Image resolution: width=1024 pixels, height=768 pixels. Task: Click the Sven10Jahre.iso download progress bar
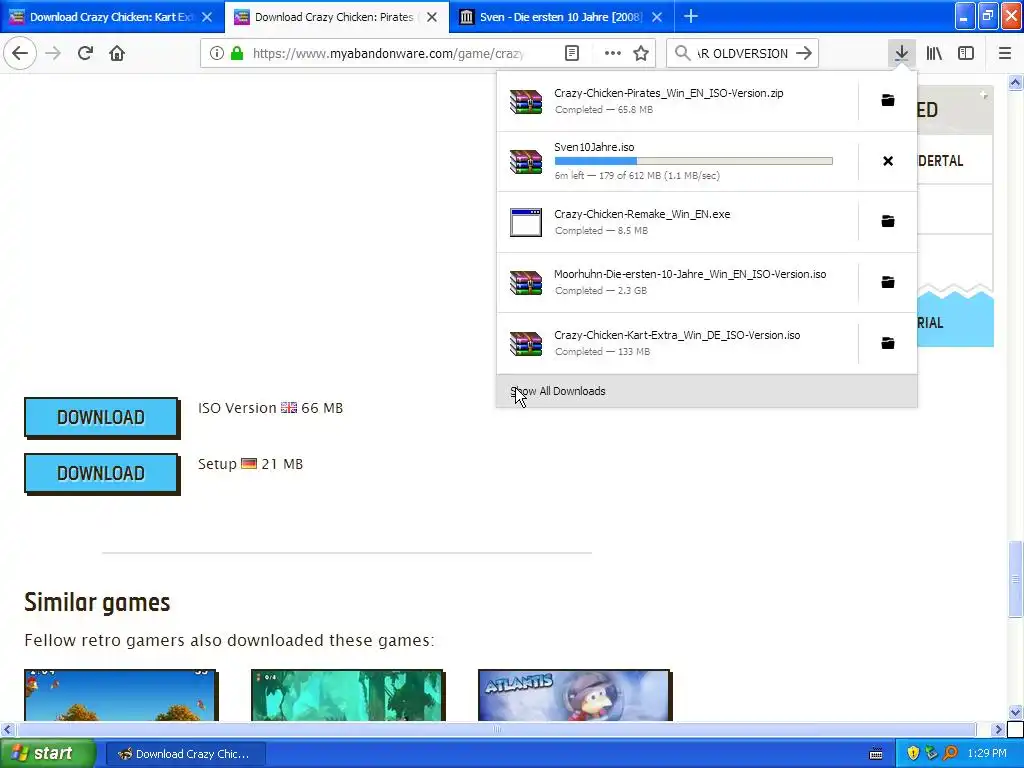pos(694,161)
